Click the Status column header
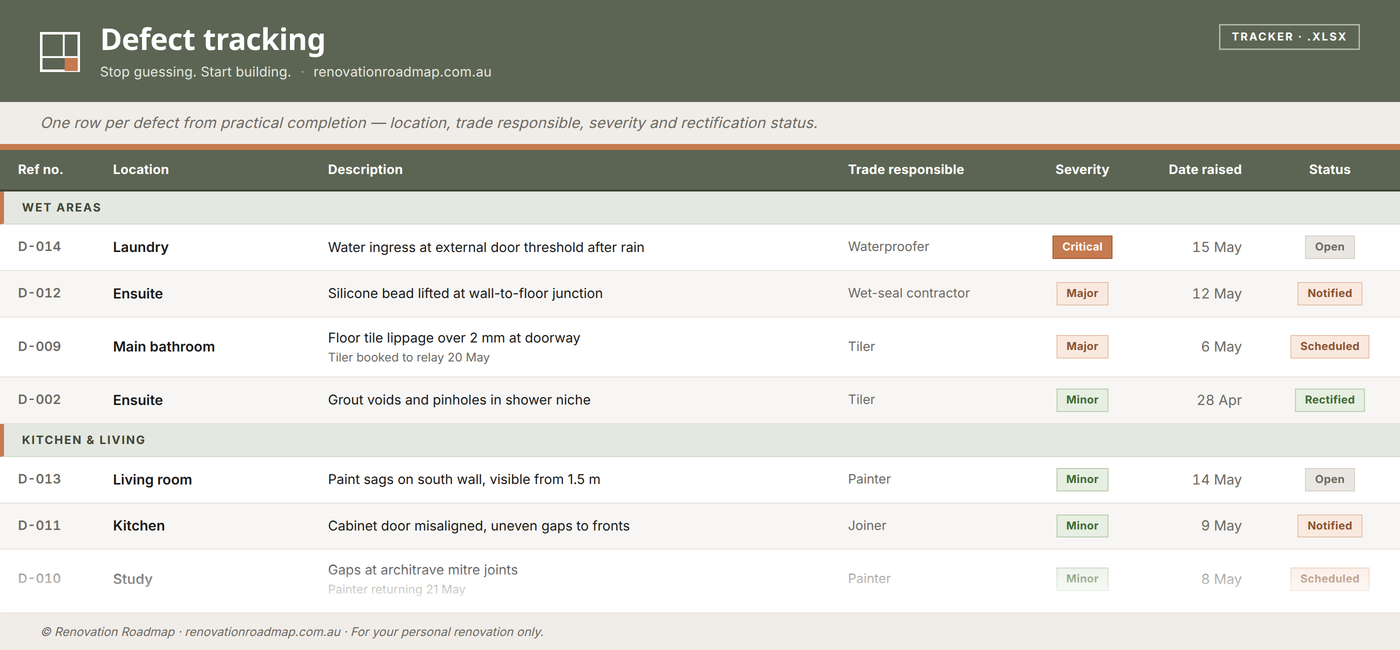1400x650 pixels. tap(1329, 169)
